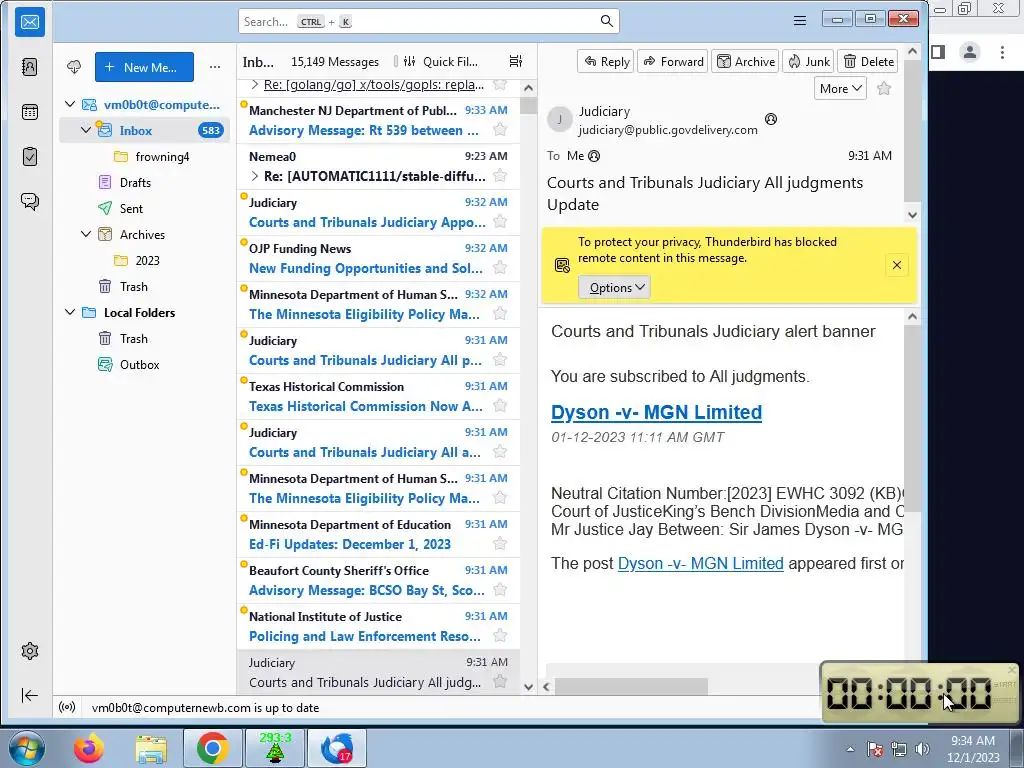Click the online status icon in status bar

point(67,707)
